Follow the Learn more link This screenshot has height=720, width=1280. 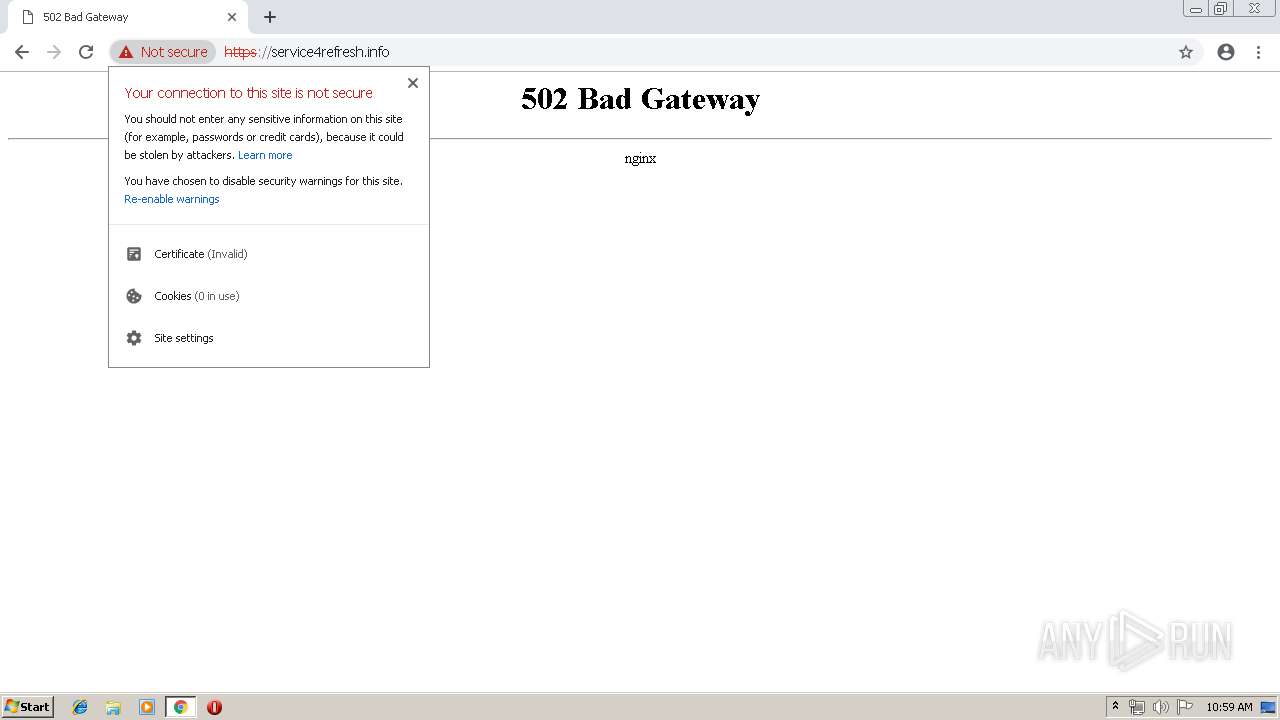pyautogui.click(x=265, y=155)
